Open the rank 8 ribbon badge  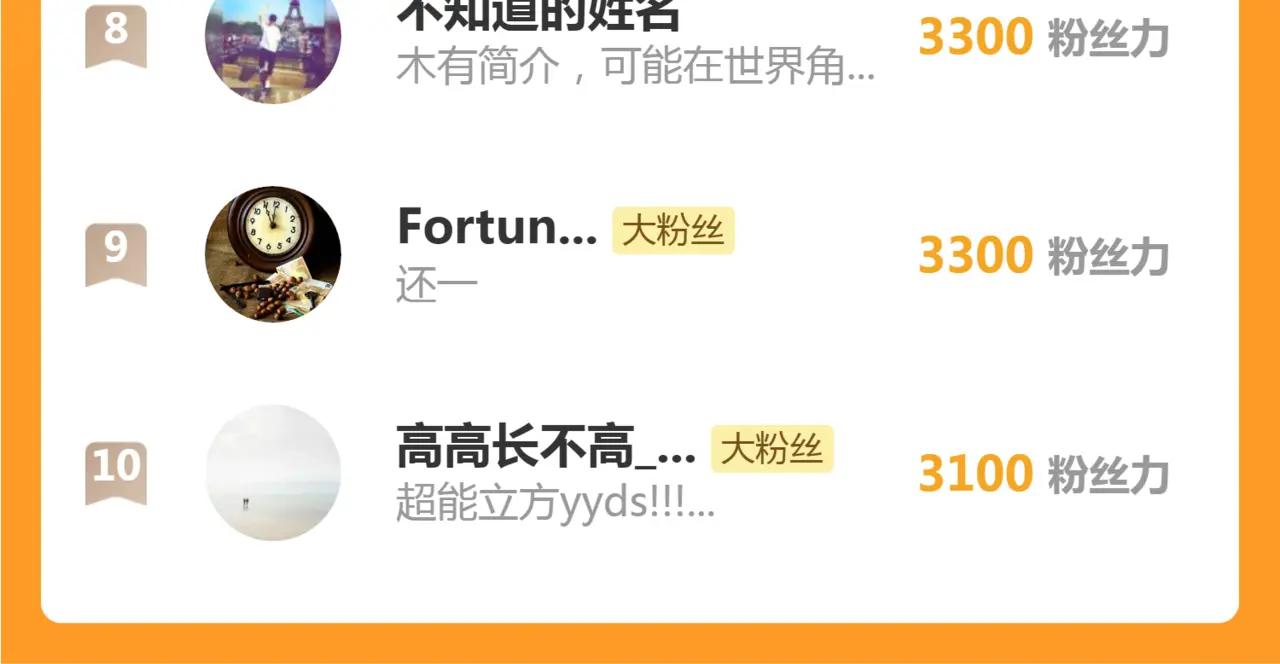click(x=116, y=35)
